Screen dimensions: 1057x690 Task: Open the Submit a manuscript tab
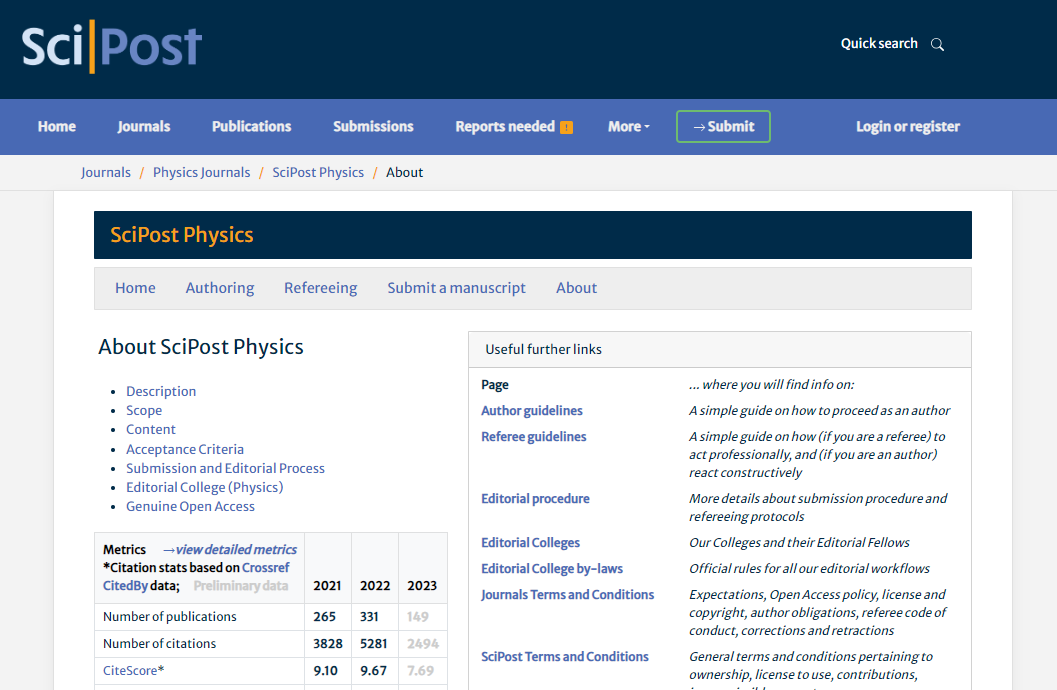click(x=456, y=288)
